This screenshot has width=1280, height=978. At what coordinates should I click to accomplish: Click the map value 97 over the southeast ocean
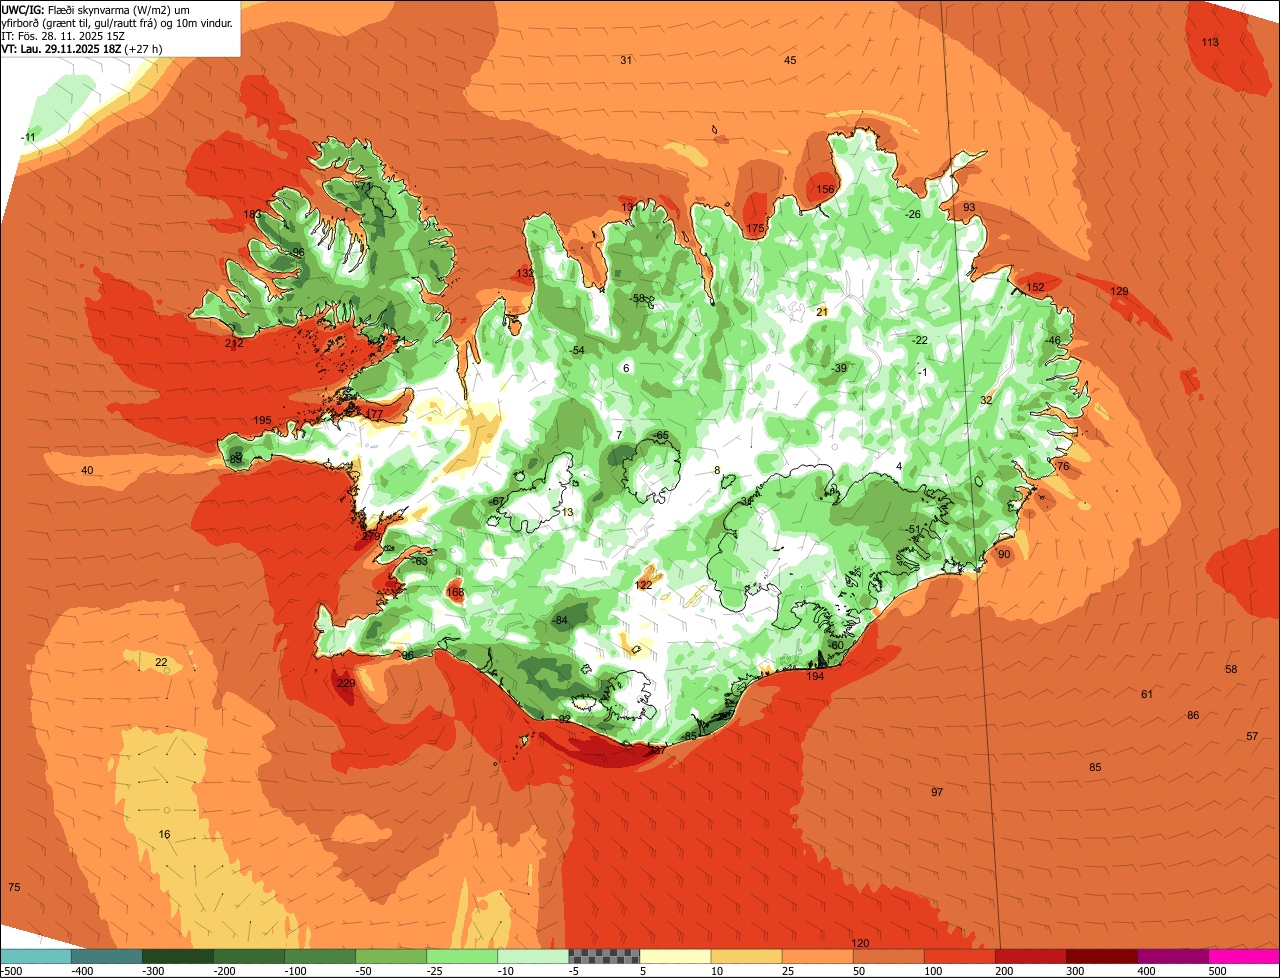[937, 792]
